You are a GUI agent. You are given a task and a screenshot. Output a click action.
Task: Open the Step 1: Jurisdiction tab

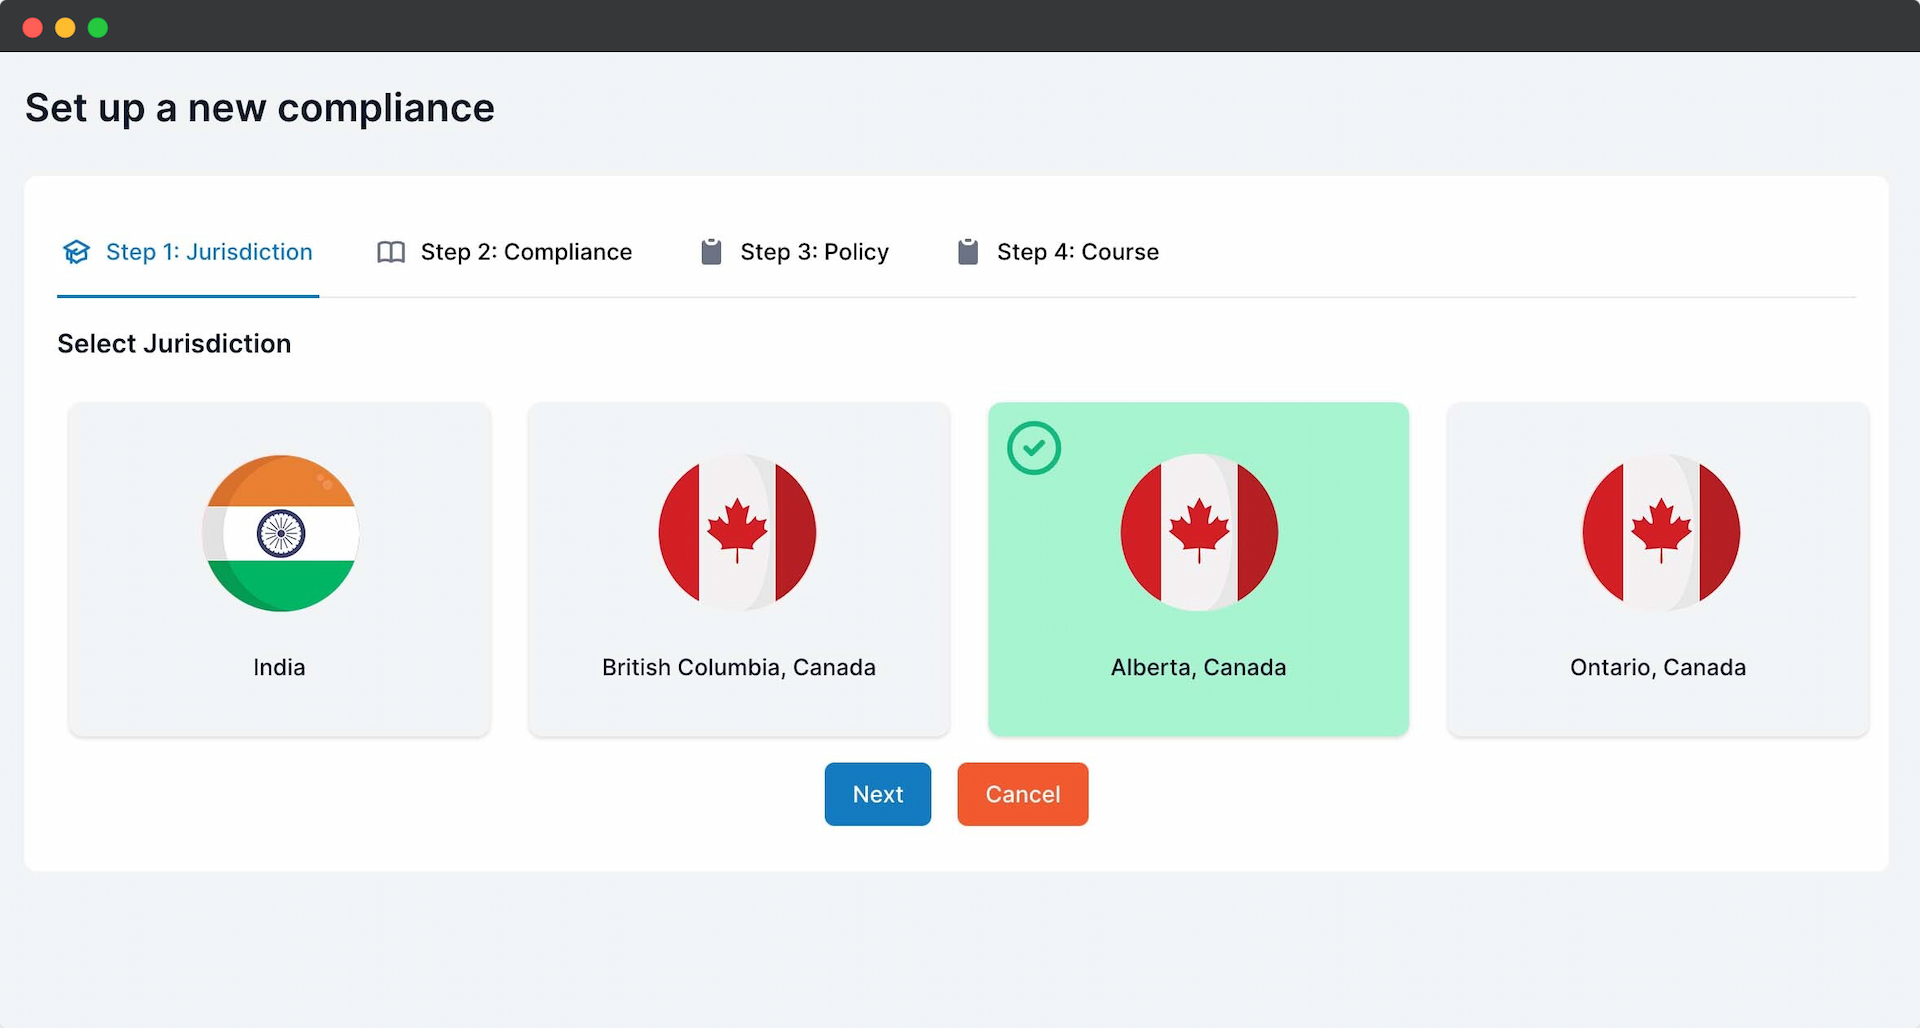(209, 252)
